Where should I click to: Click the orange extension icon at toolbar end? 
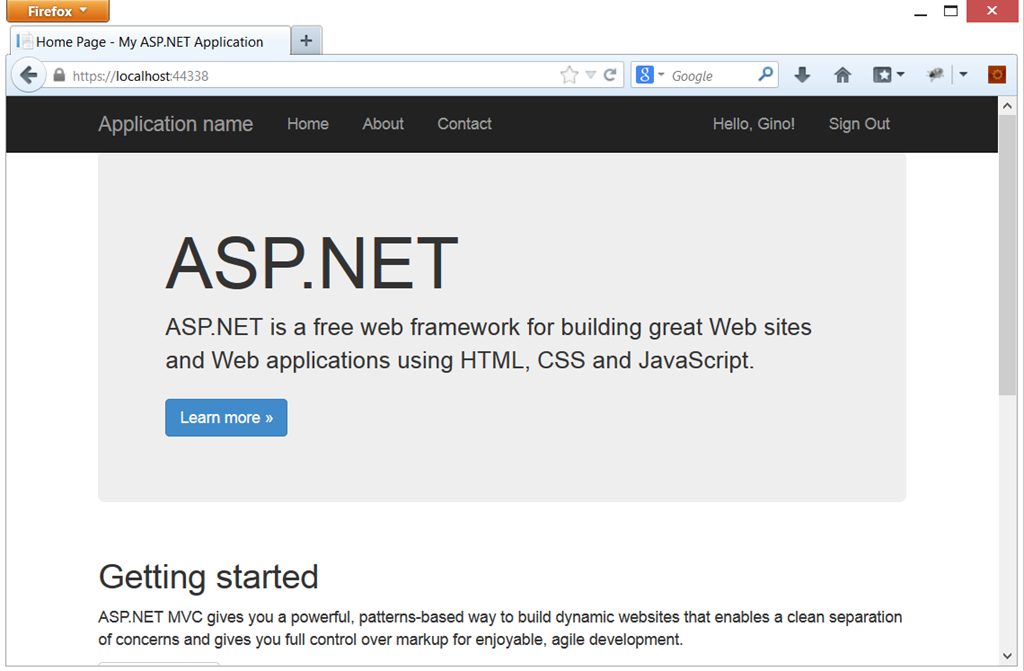pos(997,75)
